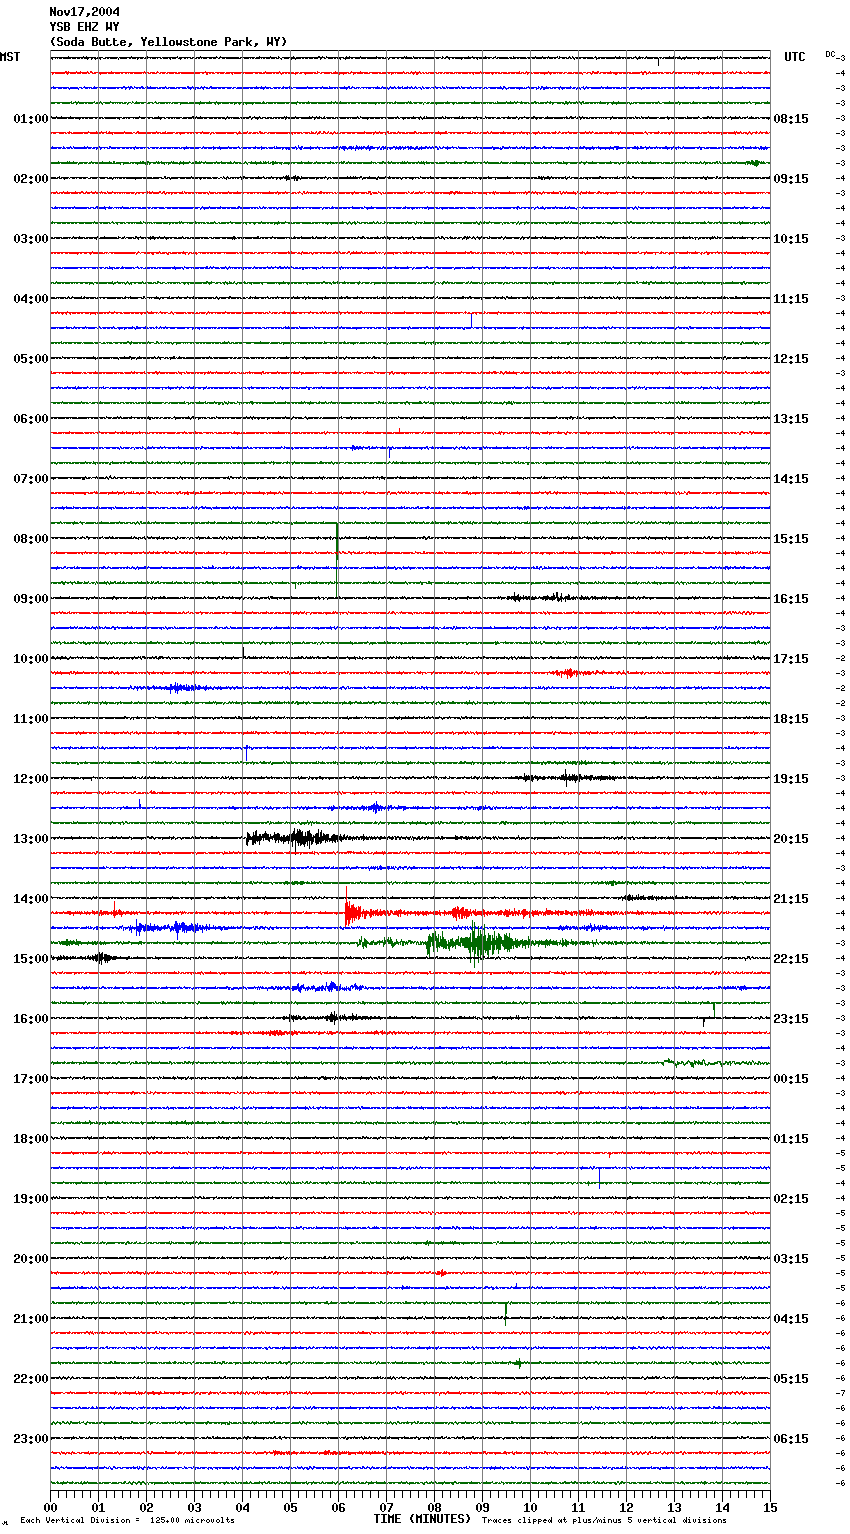Click the 00:15 UTC time label
Image resolution: width=850 pixels, height=1534 pixels.
(x=791, y=1079)
